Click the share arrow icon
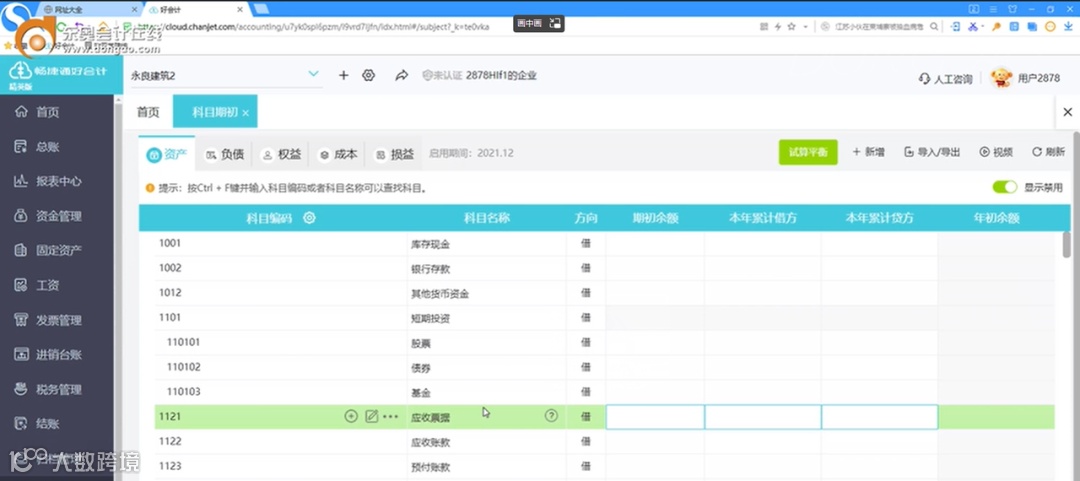This screenshot has width=1080, height=481. tap(402, 75)
